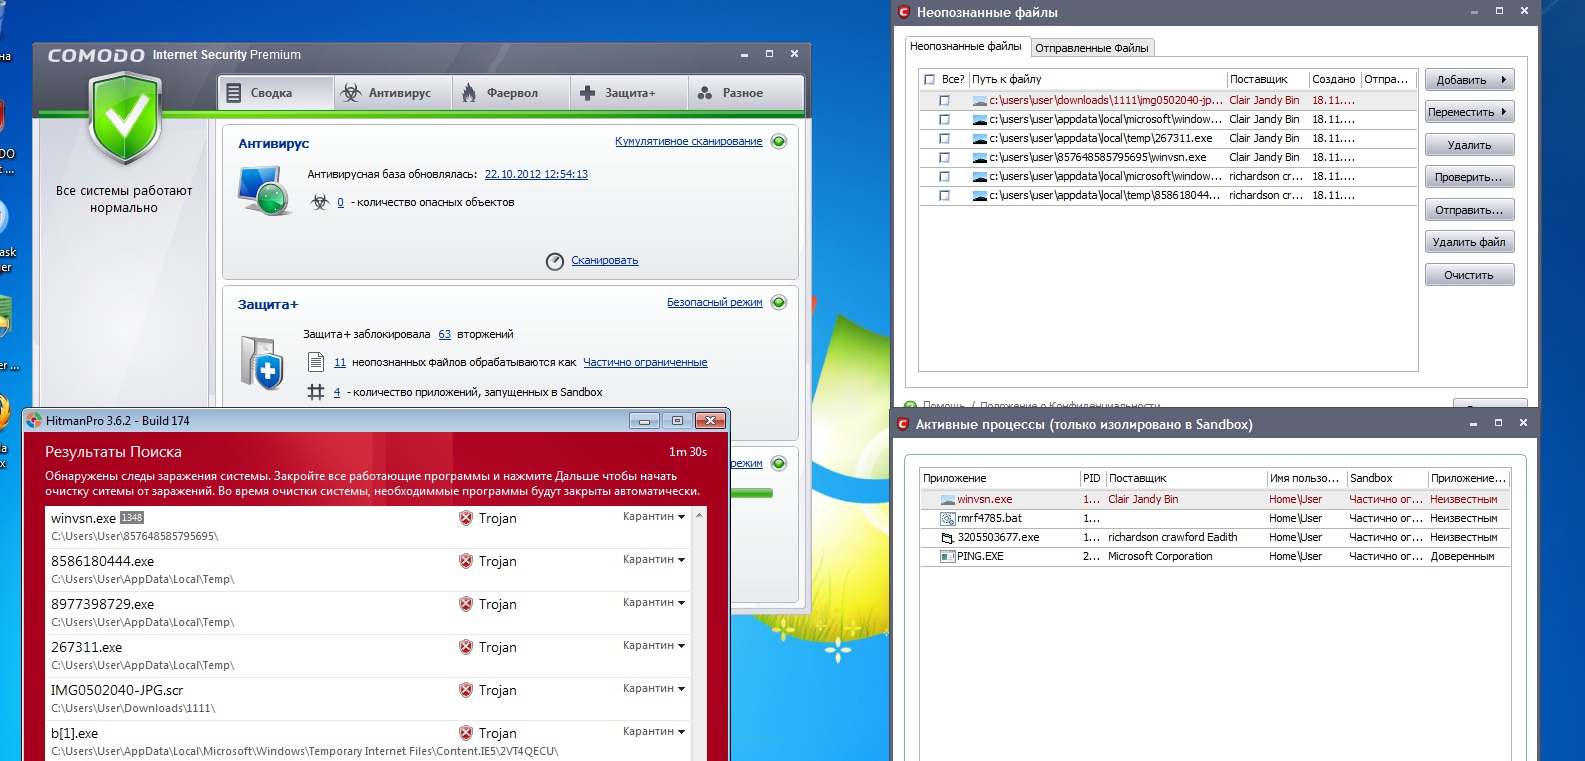Click green status indicator beside Безопасный режим
Image resolution: width=1585 pixels, height=761 pixels.
tap(779, 302)
